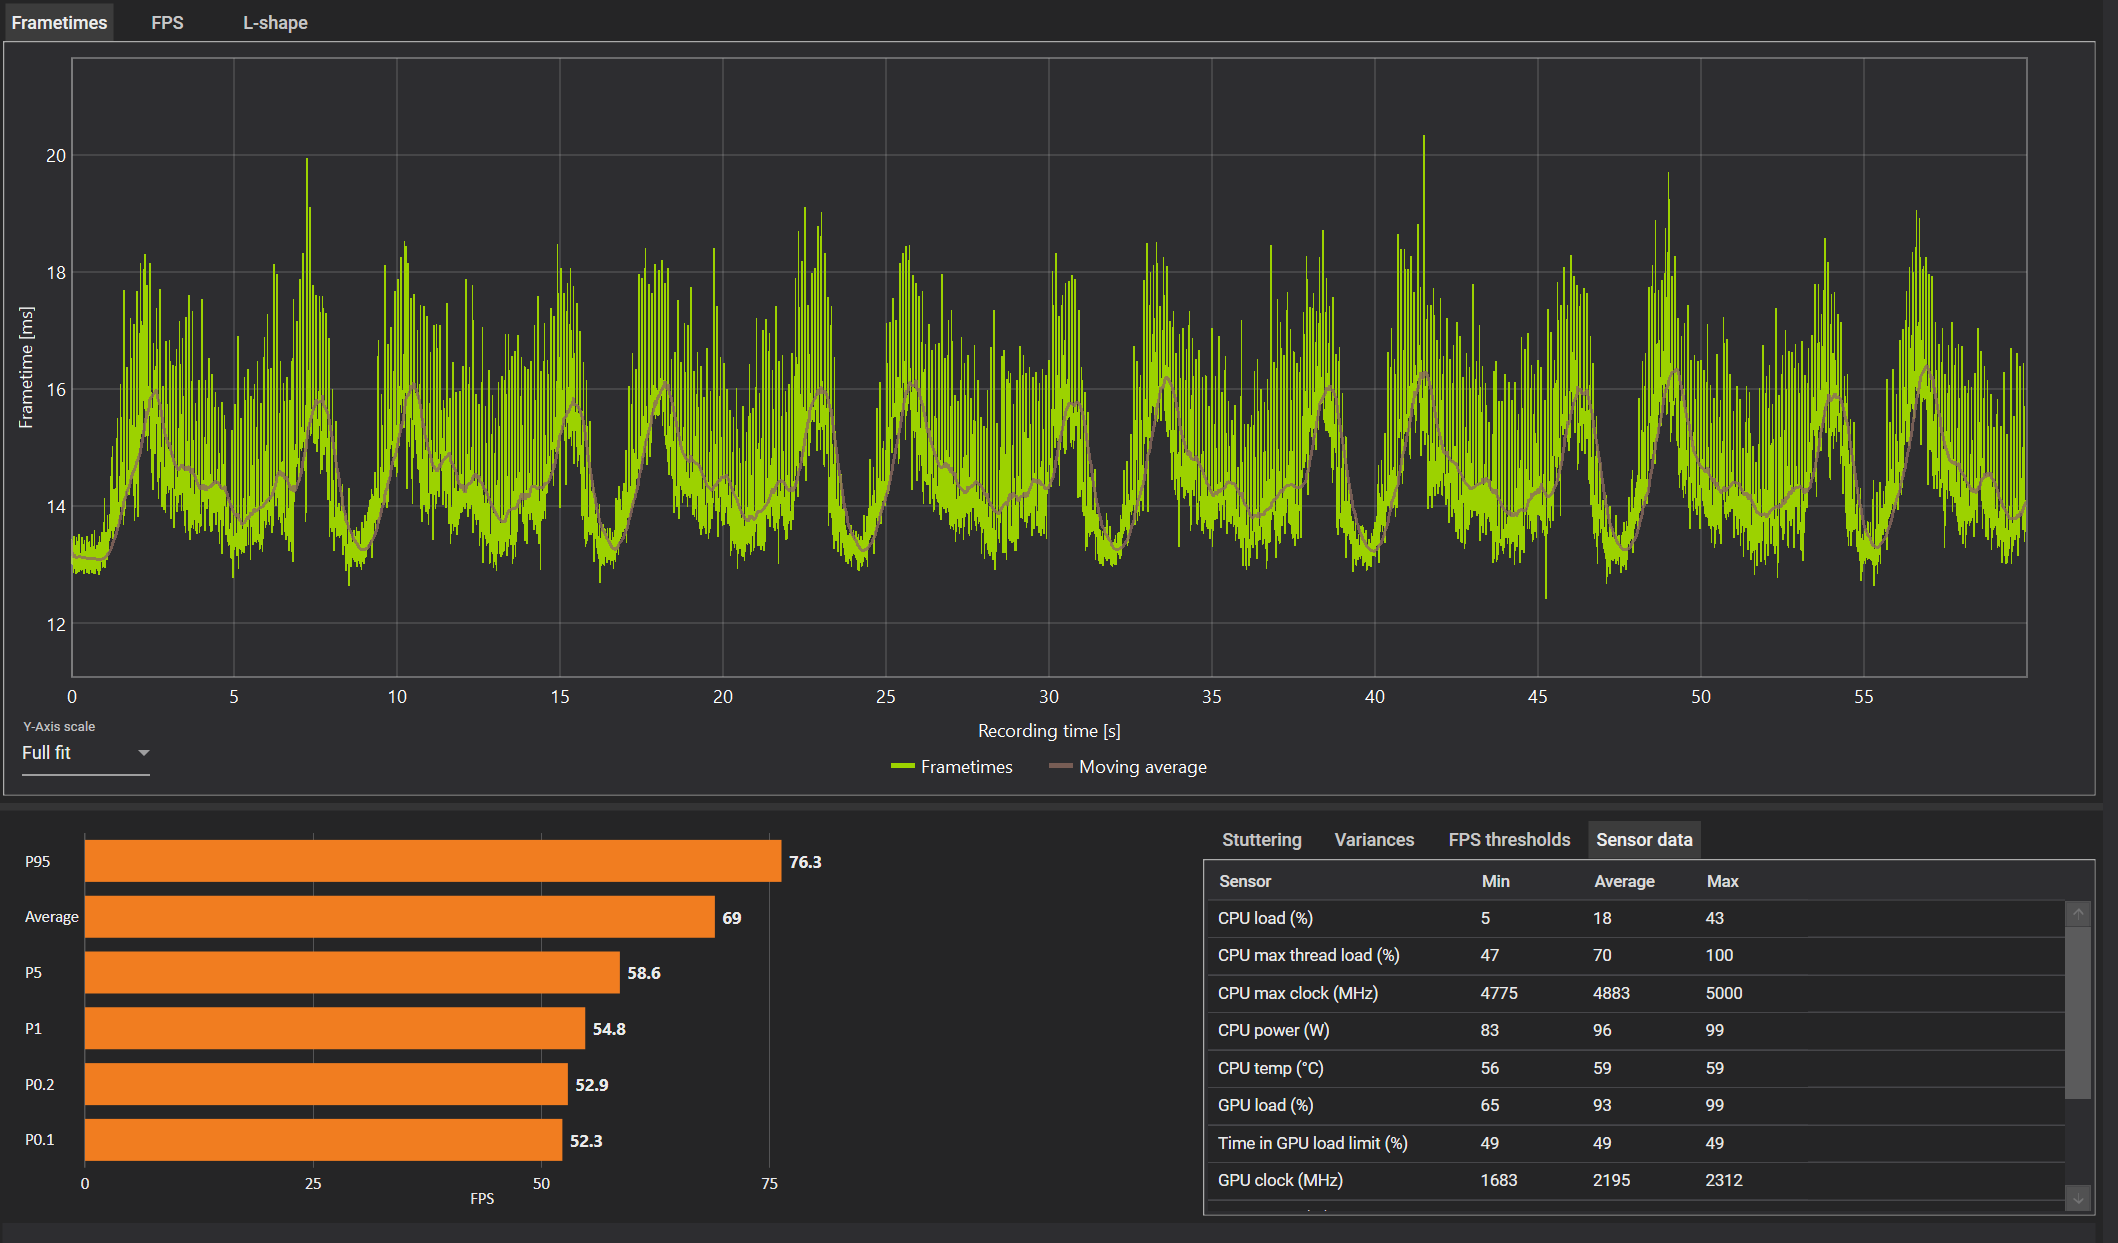Switch to the FPS graph tab
This screenshot has width=2118, height=1243.
167,22
